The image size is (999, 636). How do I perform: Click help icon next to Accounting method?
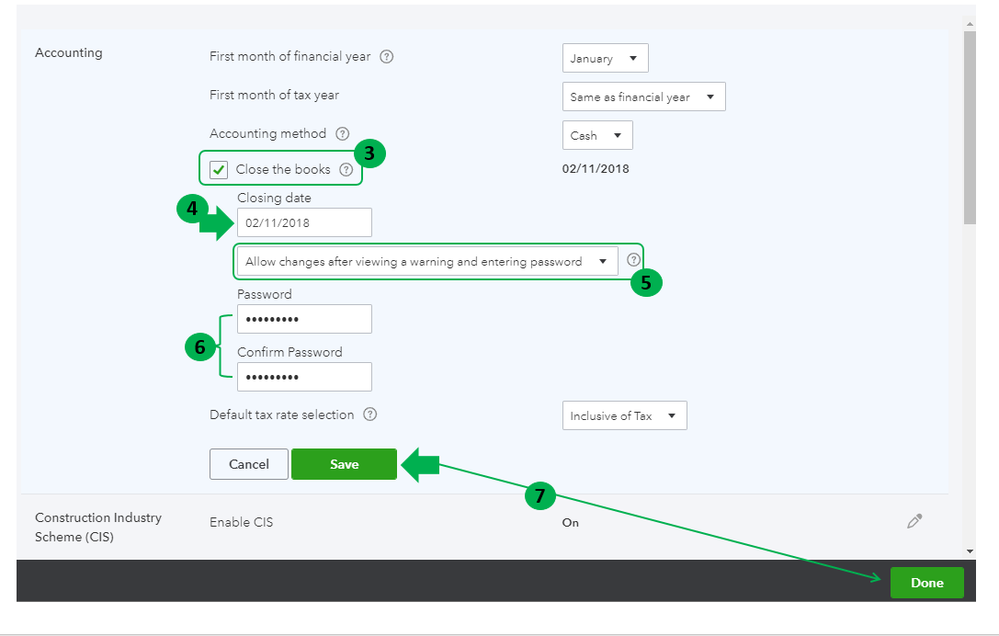coord(342,134)
